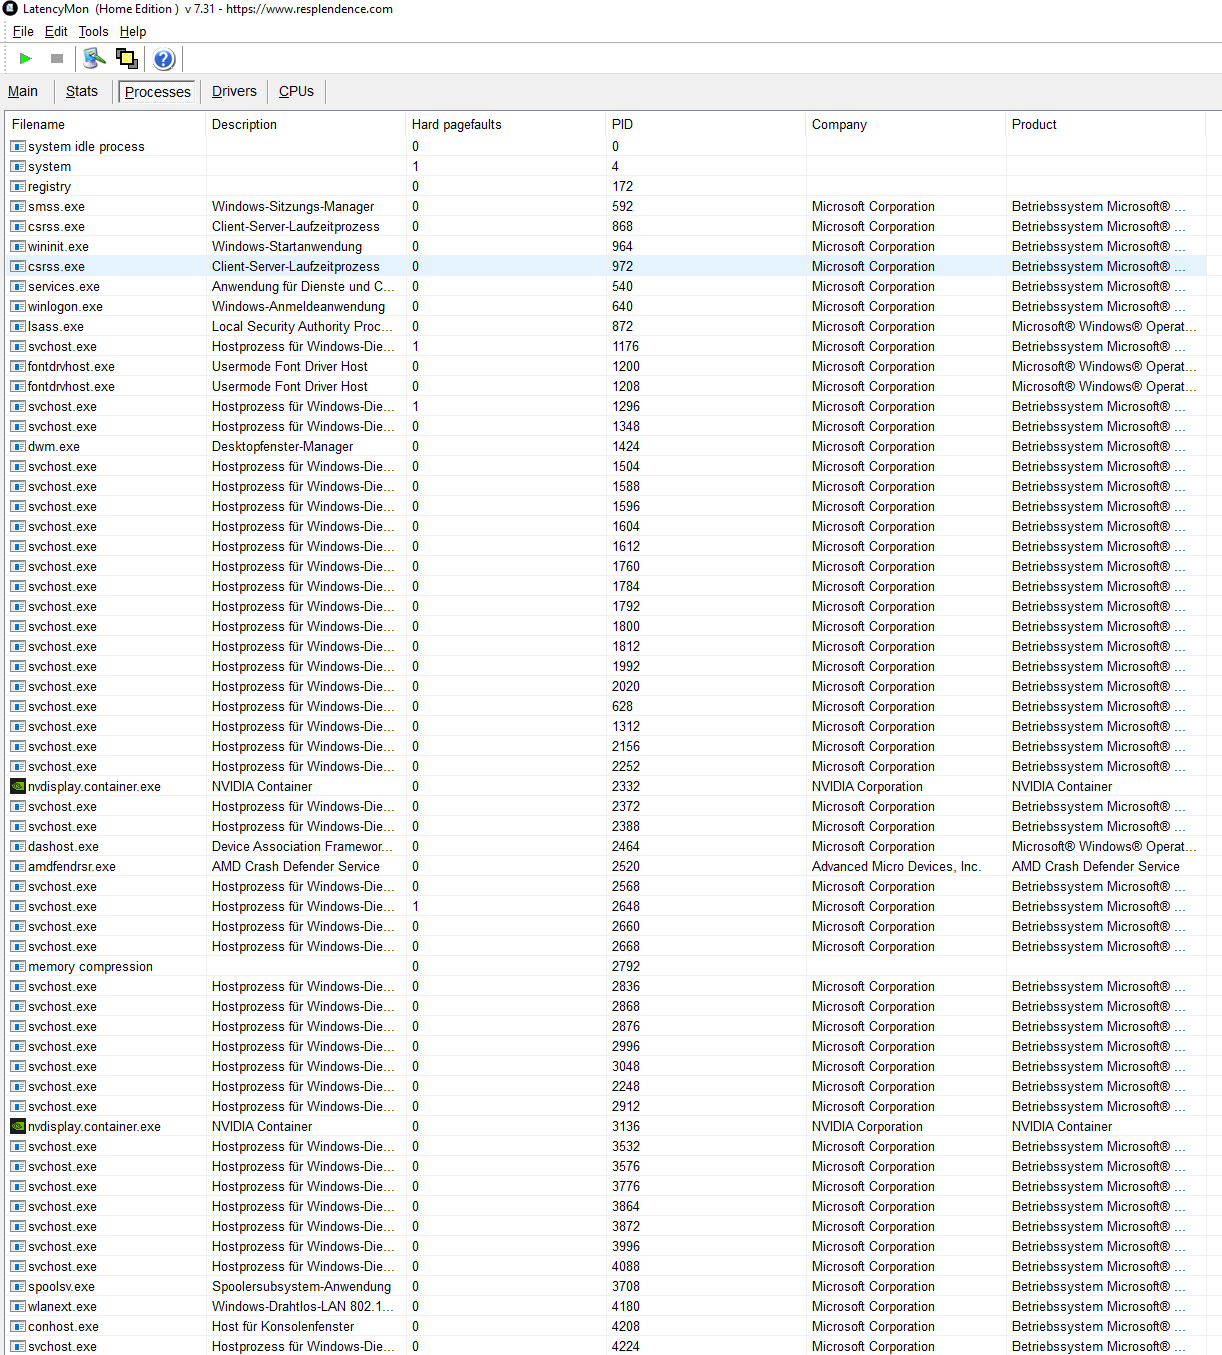1222x1355 pixels.
Task: Click the memory compression row icon
Action: tap(18, 966)
